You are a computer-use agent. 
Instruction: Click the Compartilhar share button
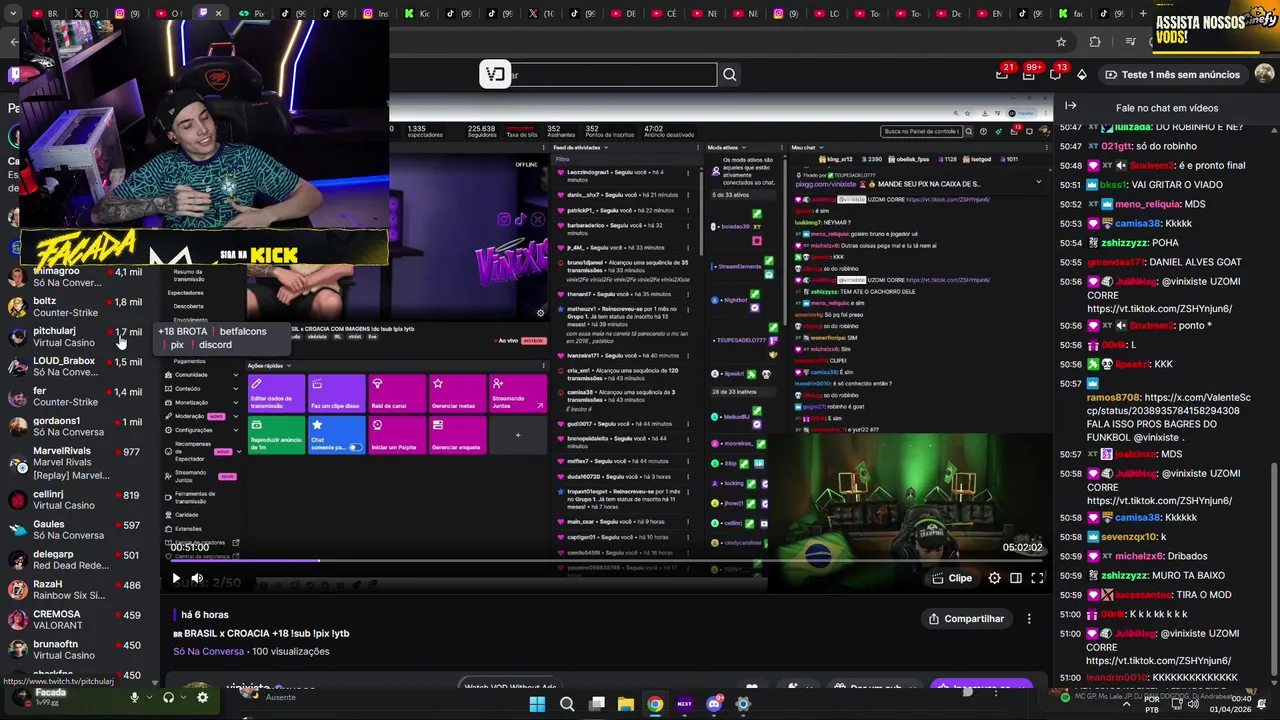(x=966, y=619)
